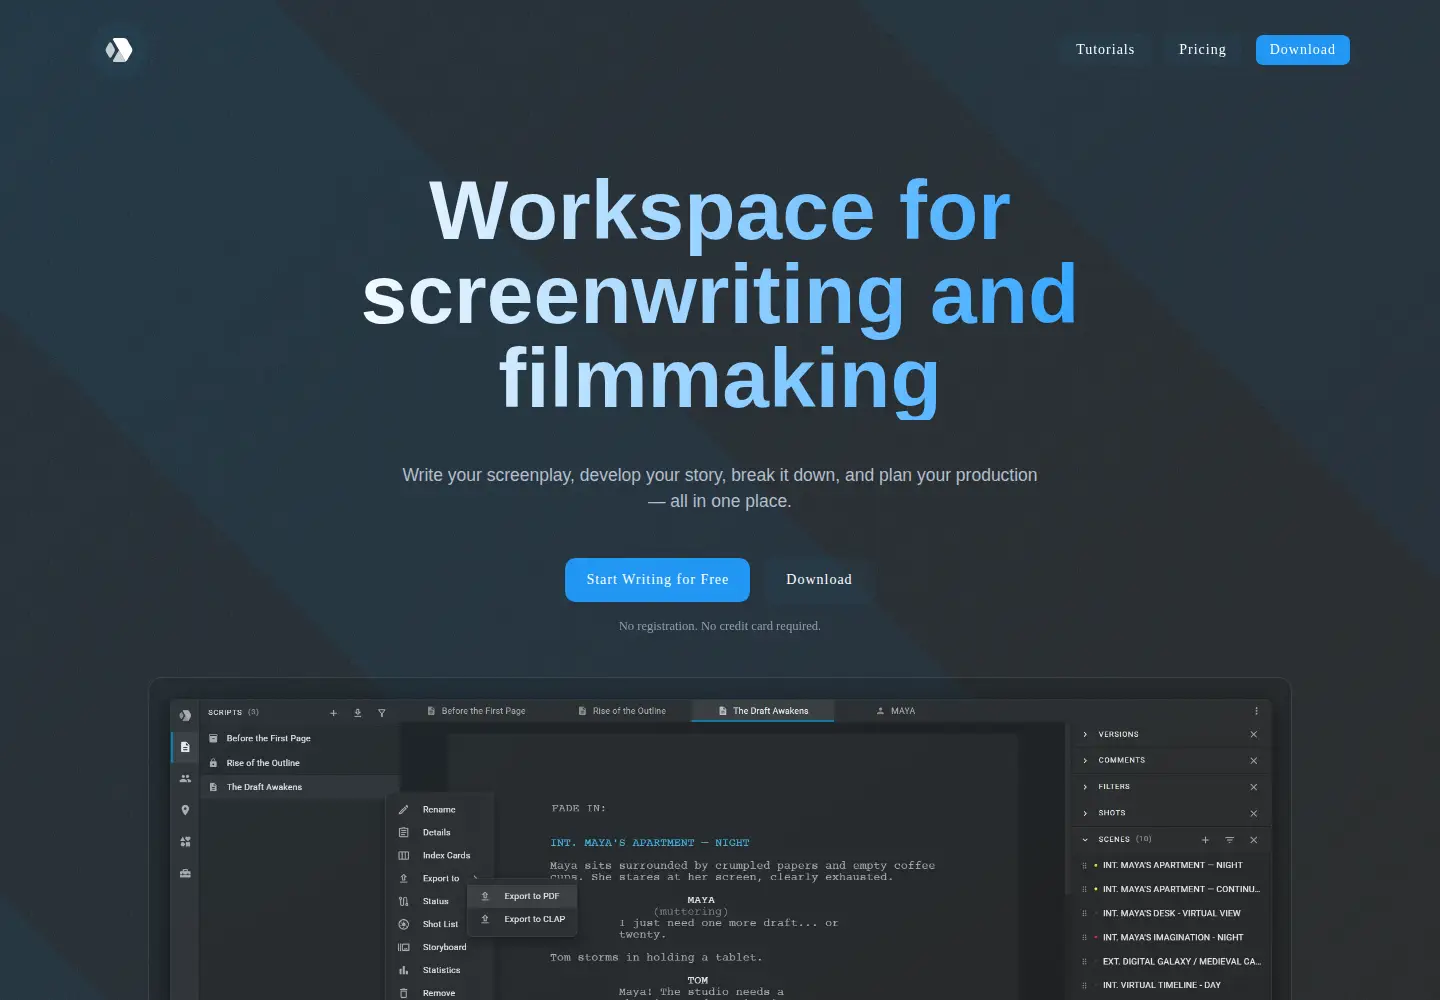Open the Scripts section in the app sidebar
Screen dimensions: 1440x1000
[185, 747]
